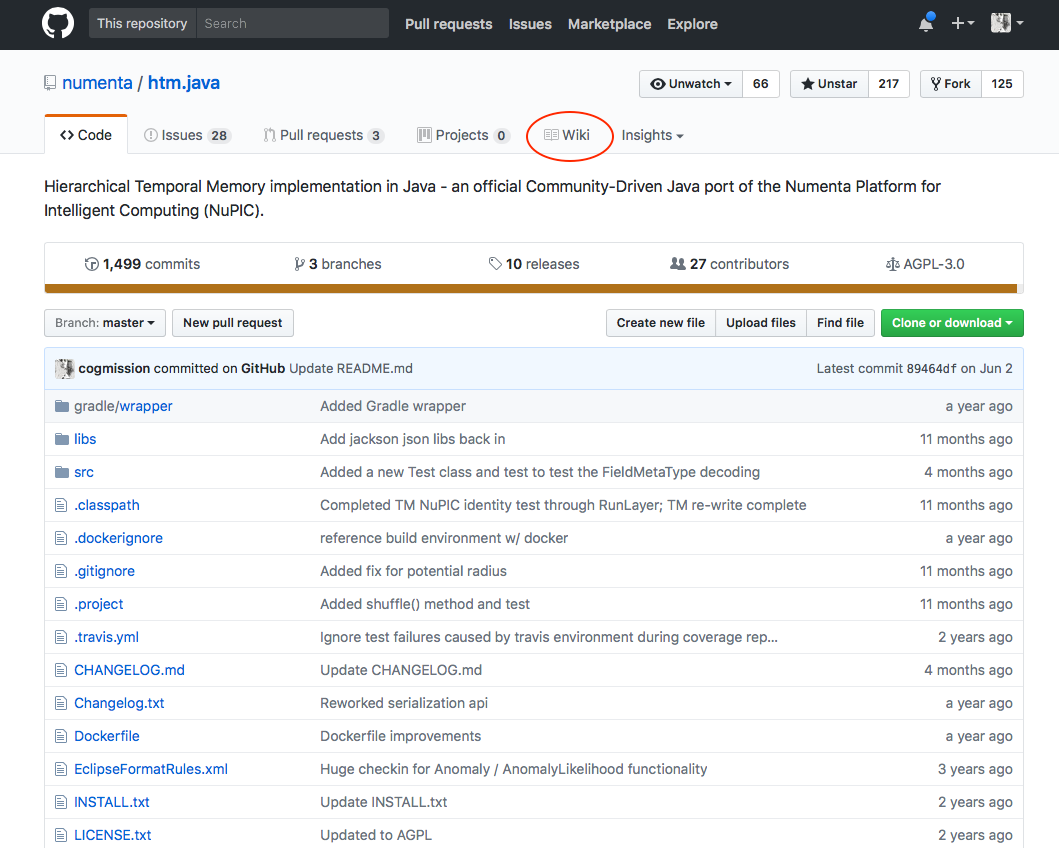The height and width of the screenshot is (848, 1059).
Task: Expand the Insights dropdown tab
Action: point(652,135)
